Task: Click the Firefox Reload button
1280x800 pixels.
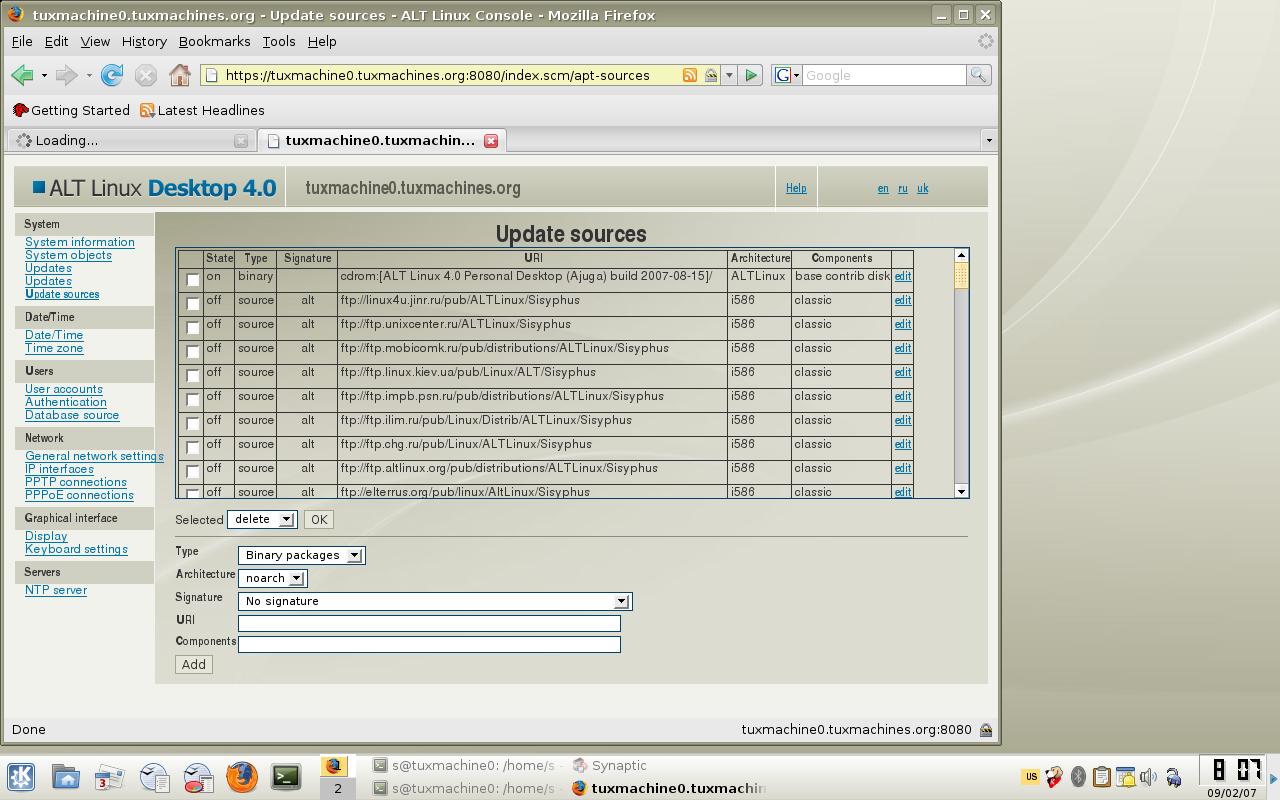Action: point(112,75)
